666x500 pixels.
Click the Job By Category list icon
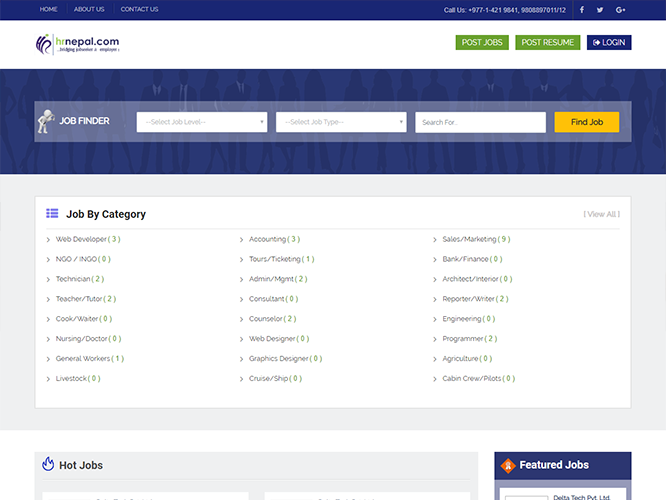52,213
